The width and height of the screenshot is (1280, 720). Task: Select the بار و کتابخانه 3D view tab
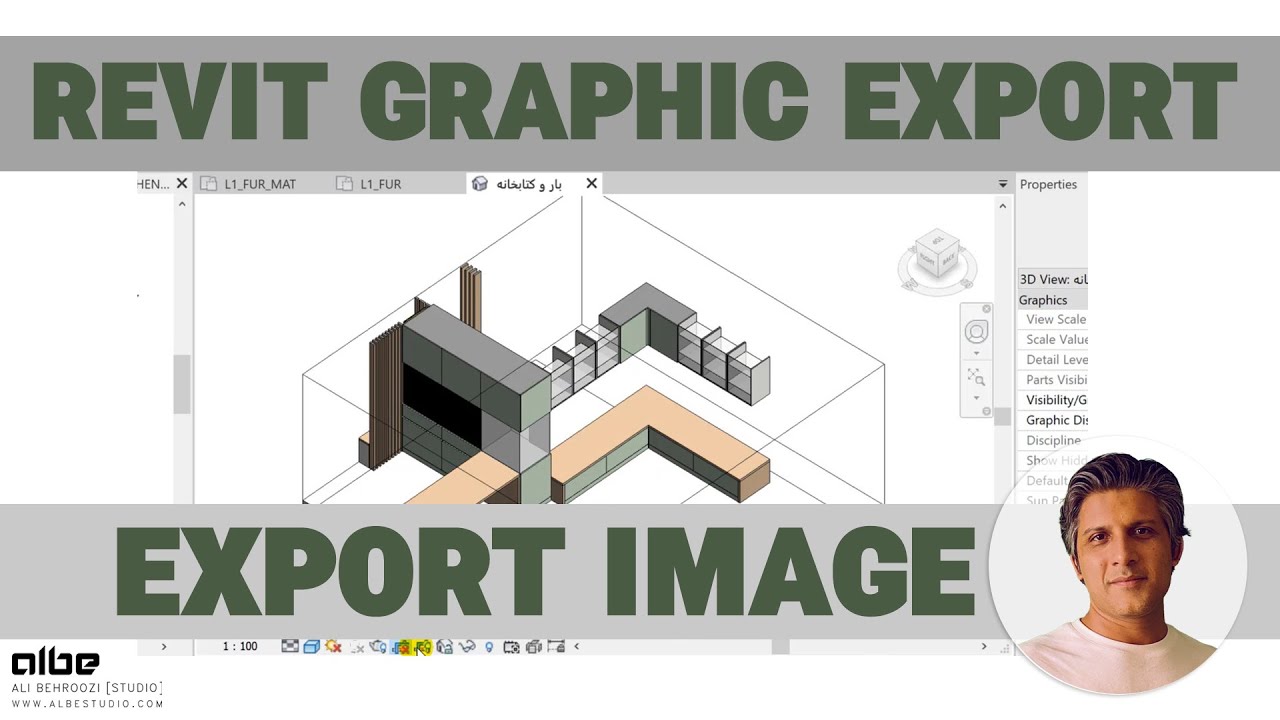point(529,184)
